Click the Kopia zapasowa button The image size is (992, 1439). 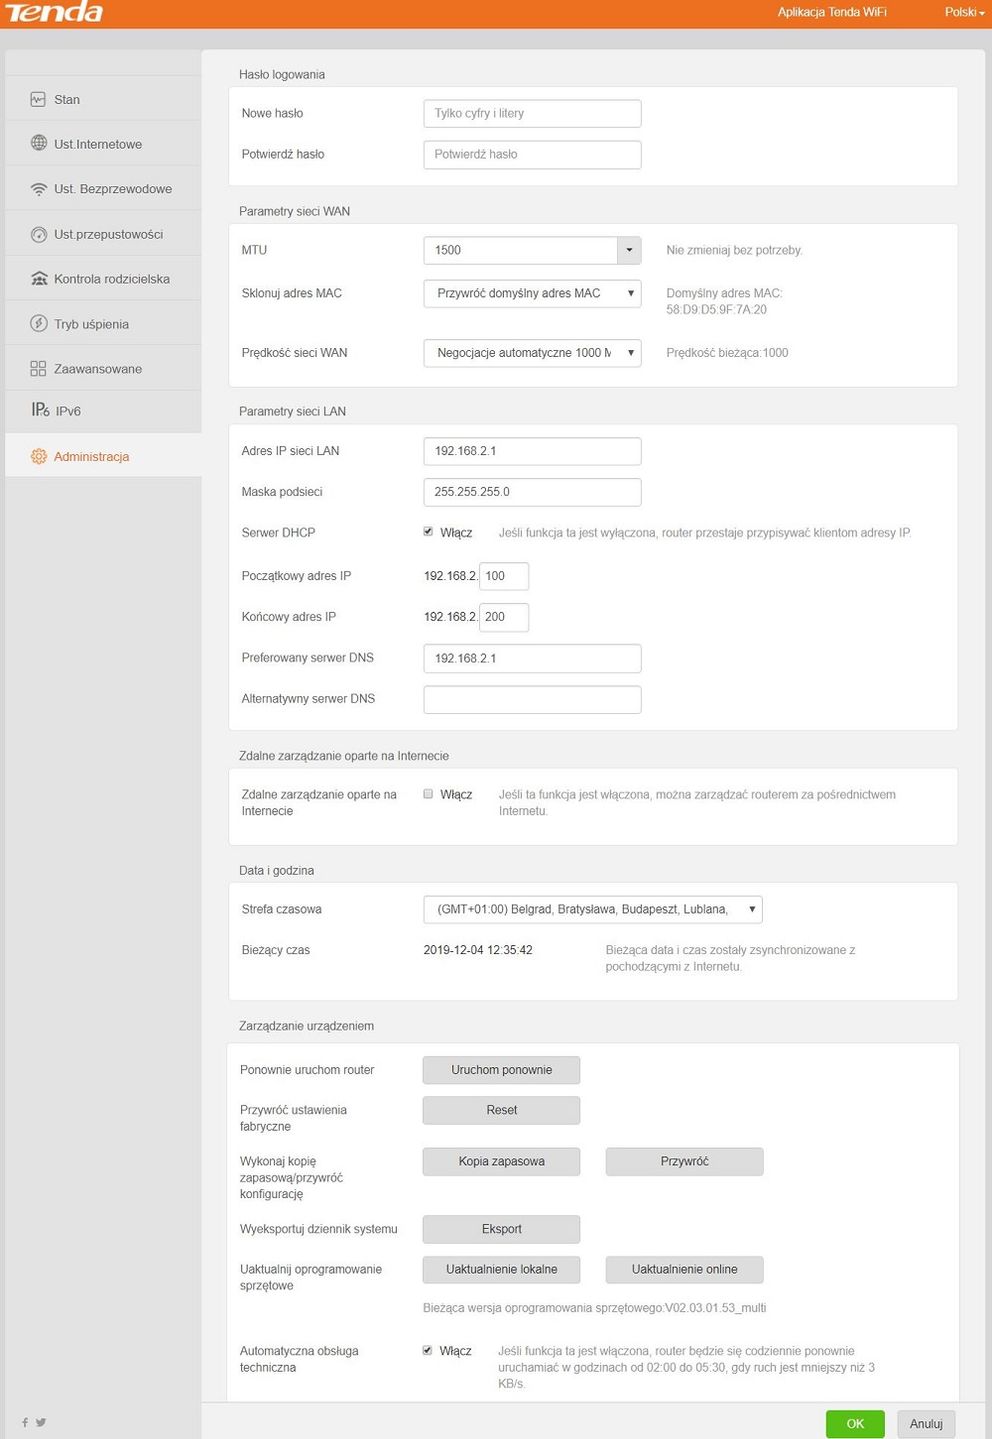tap(501, 1161)
